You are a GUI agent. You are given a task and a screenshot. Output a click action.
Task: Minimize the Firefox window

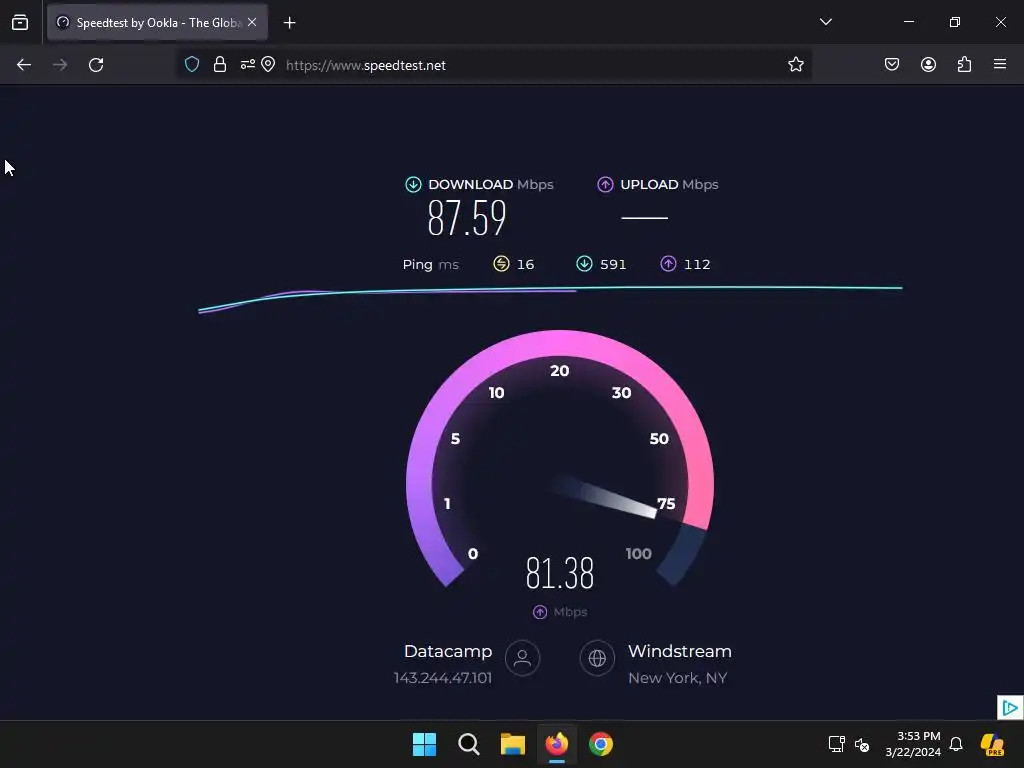908,22
